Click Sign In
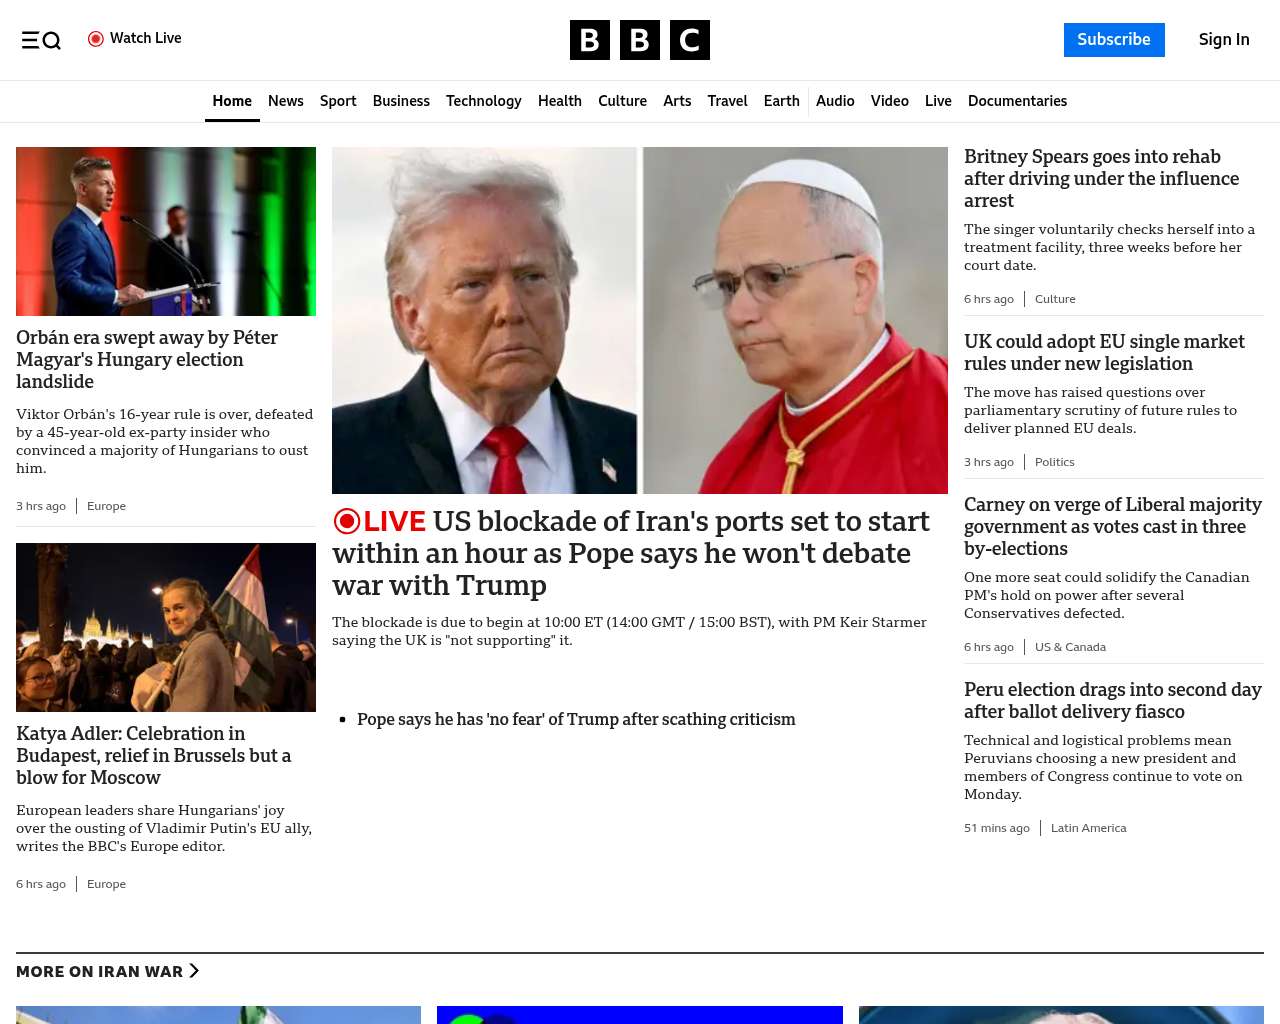Viewport: 1280px width, 1024px height. (x=1224, y=40)
